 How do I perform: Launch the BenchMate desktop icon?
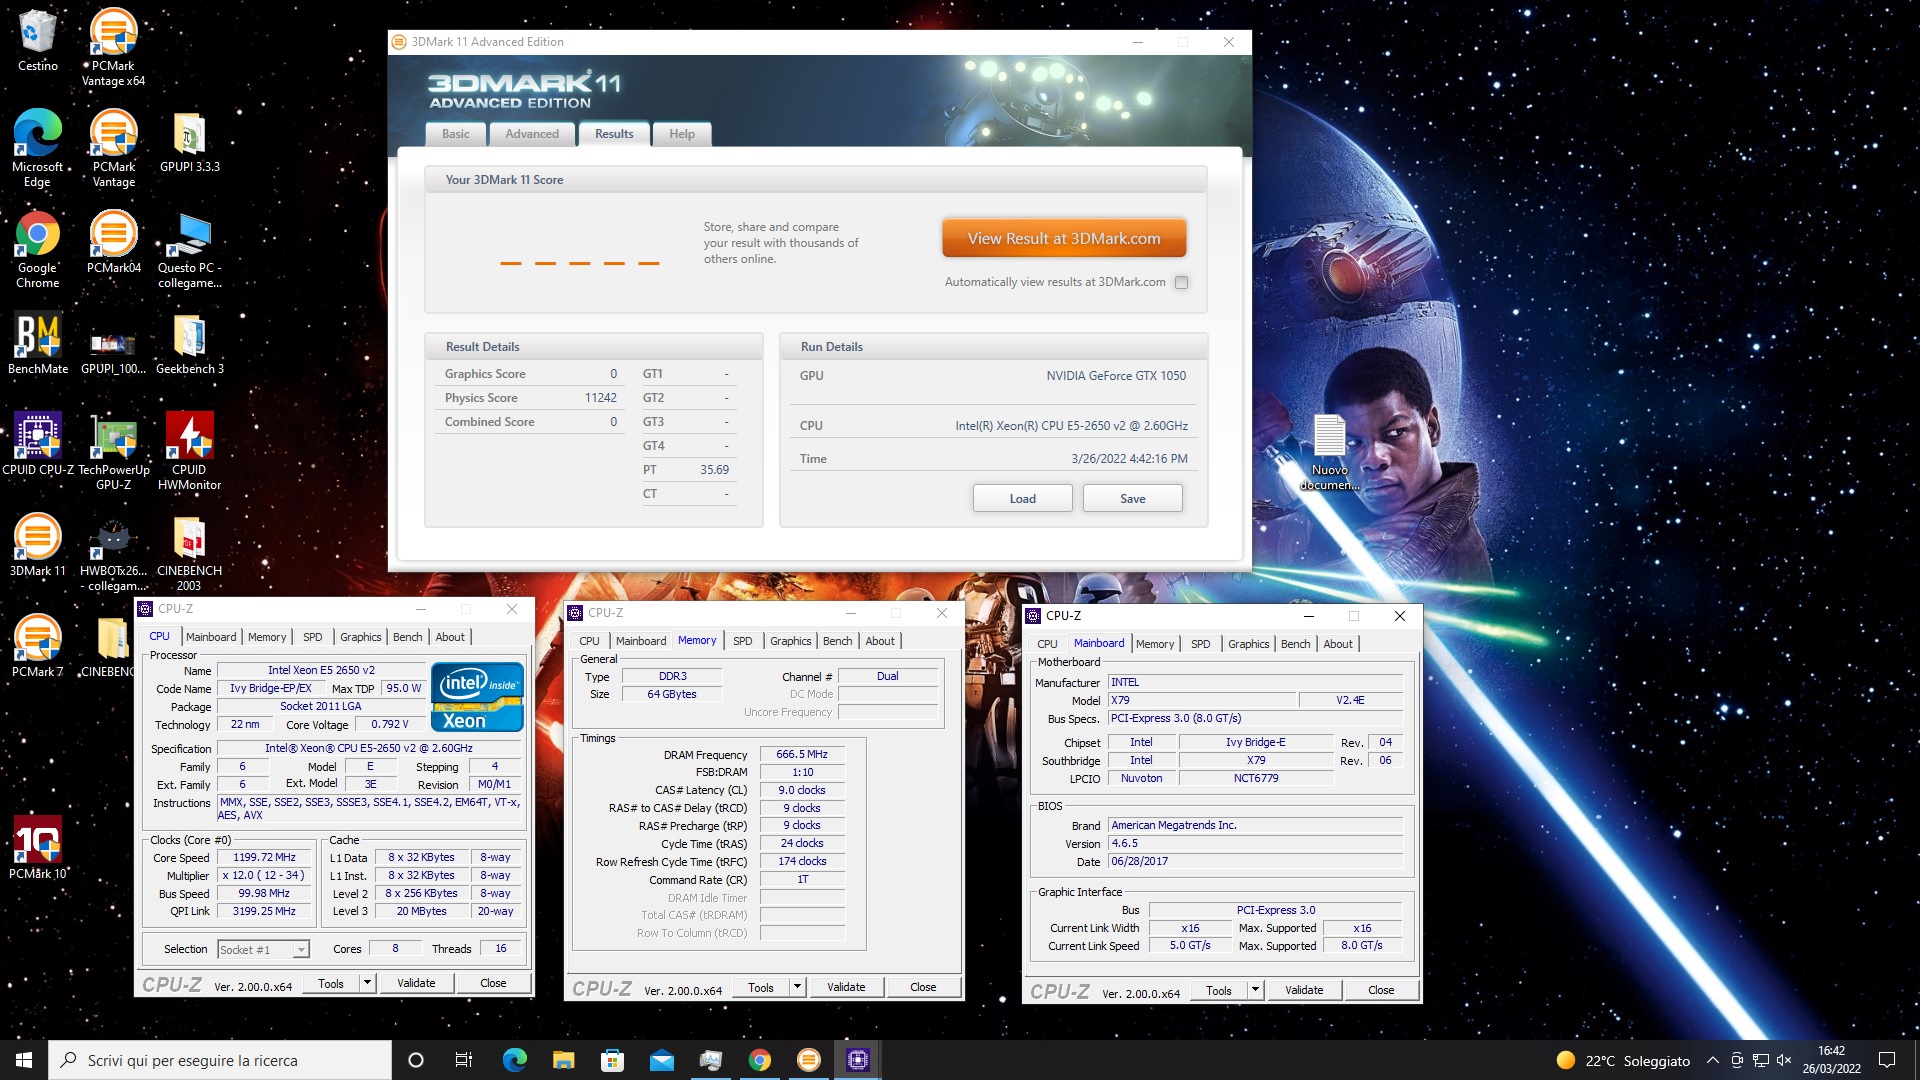[x=37, y=343]
